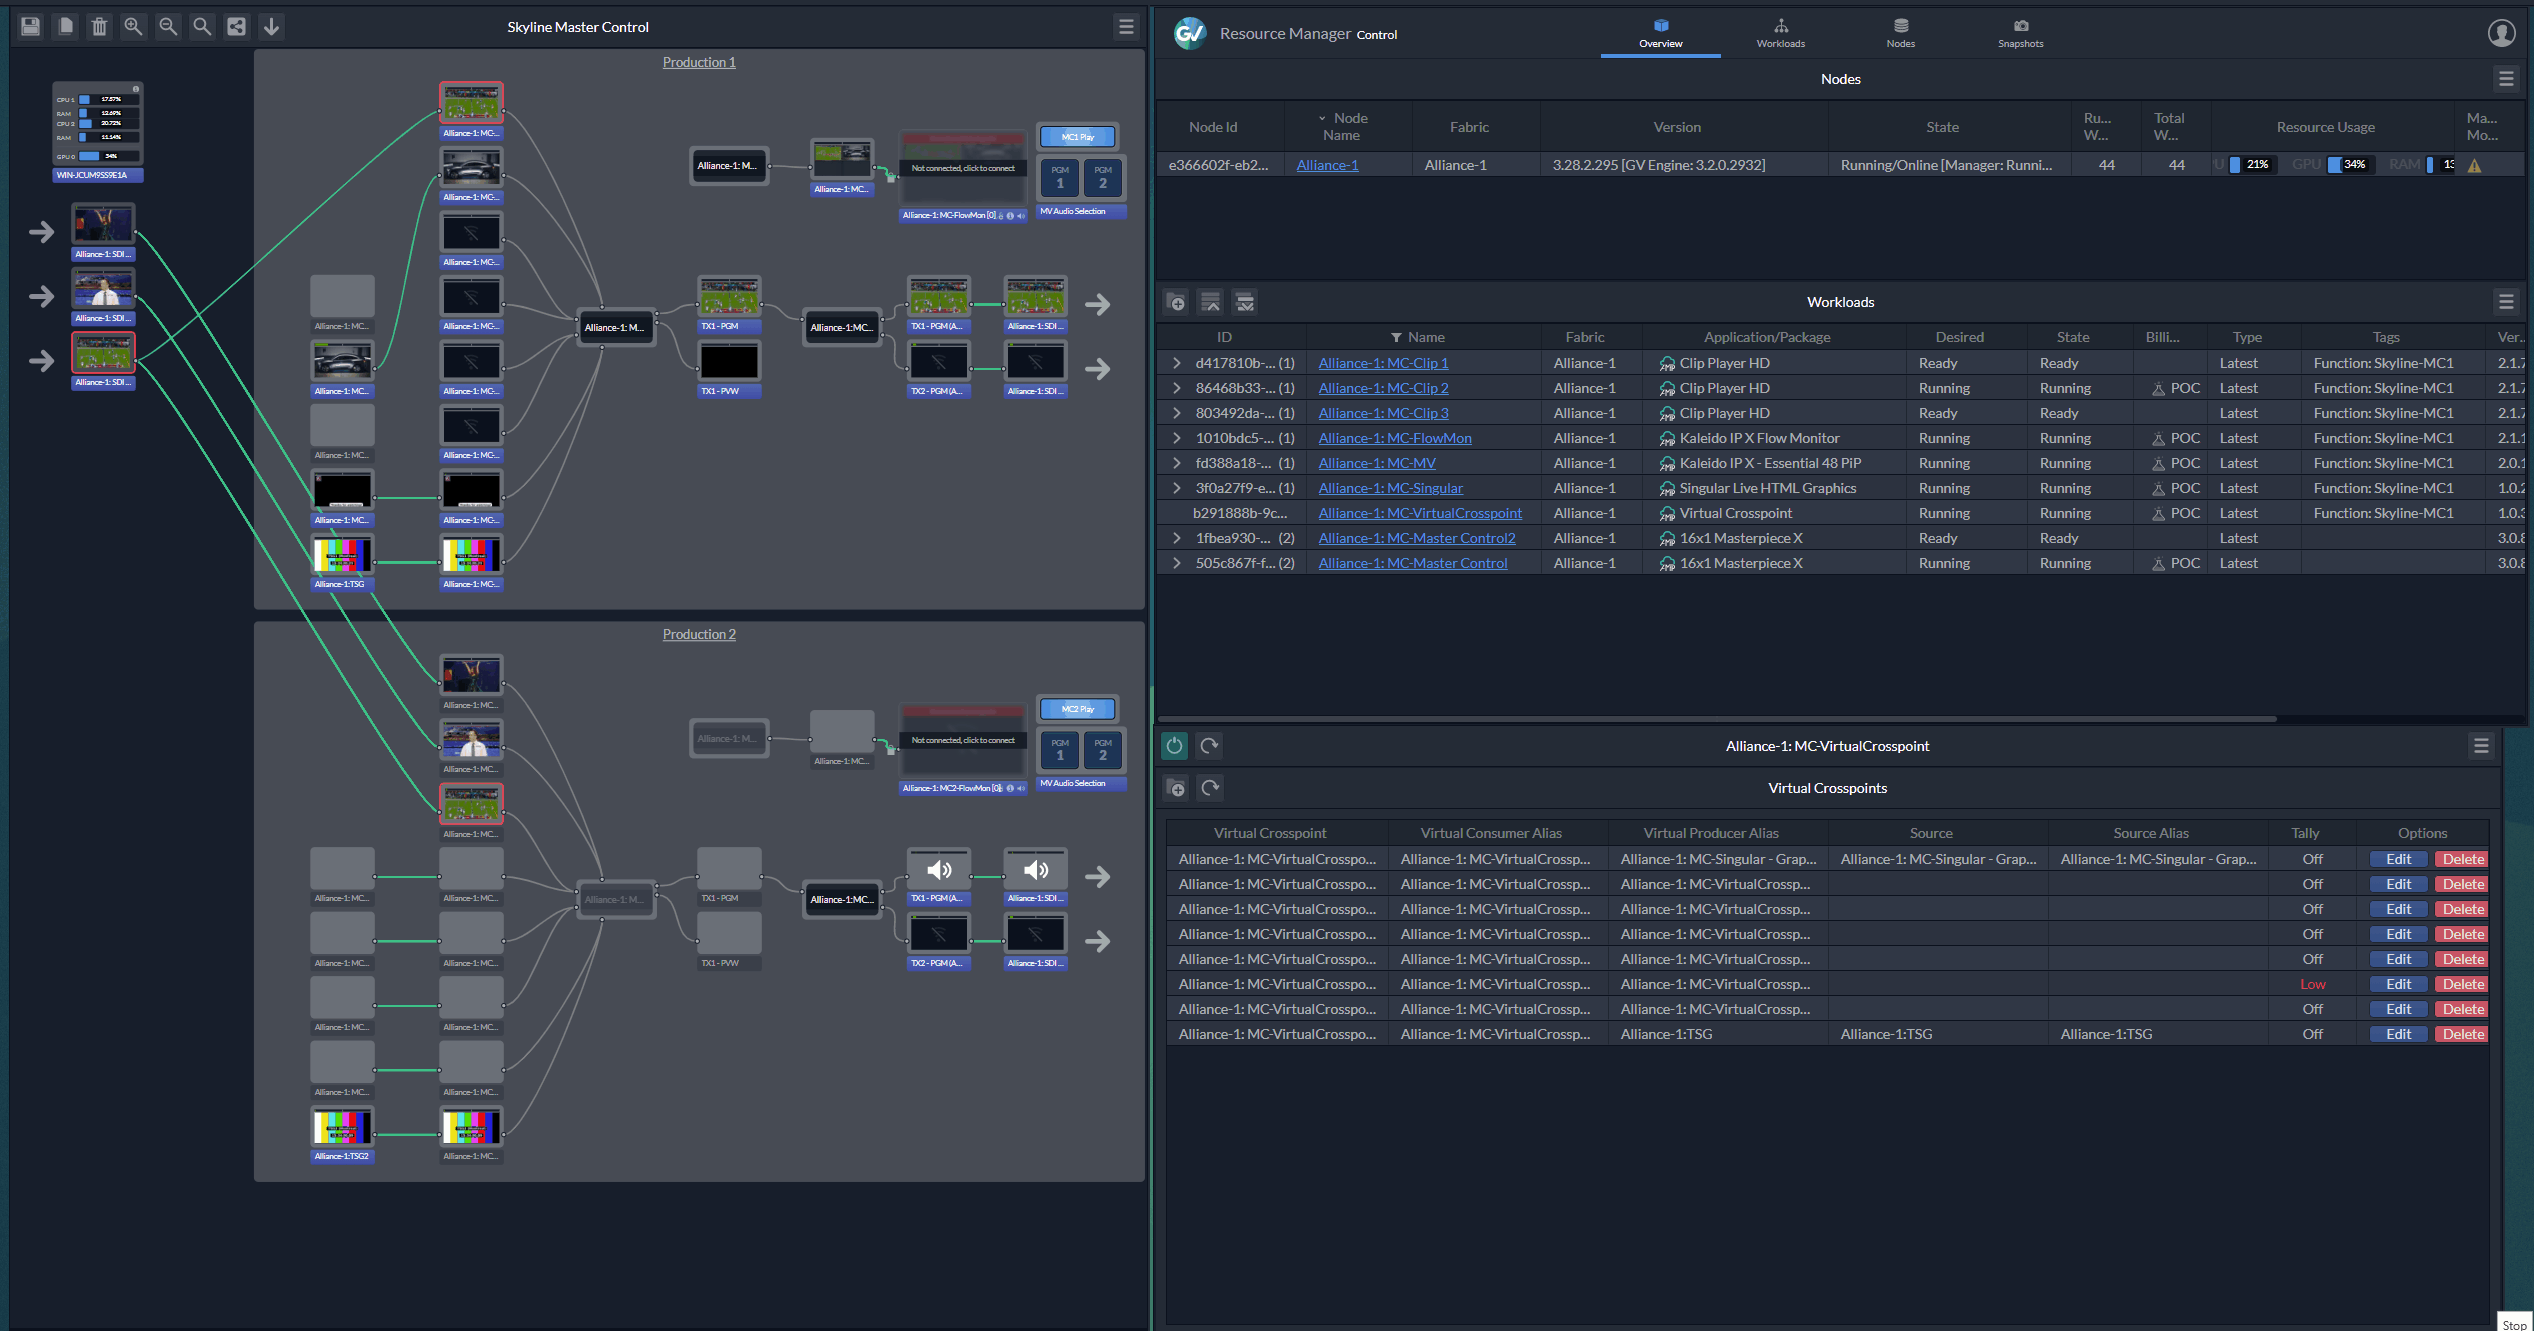Open the Alliance-1 node name link
Image resolution: width=2534 pixels, height=1331 pixels.
pyautogui.click(x=1327, y=165)
